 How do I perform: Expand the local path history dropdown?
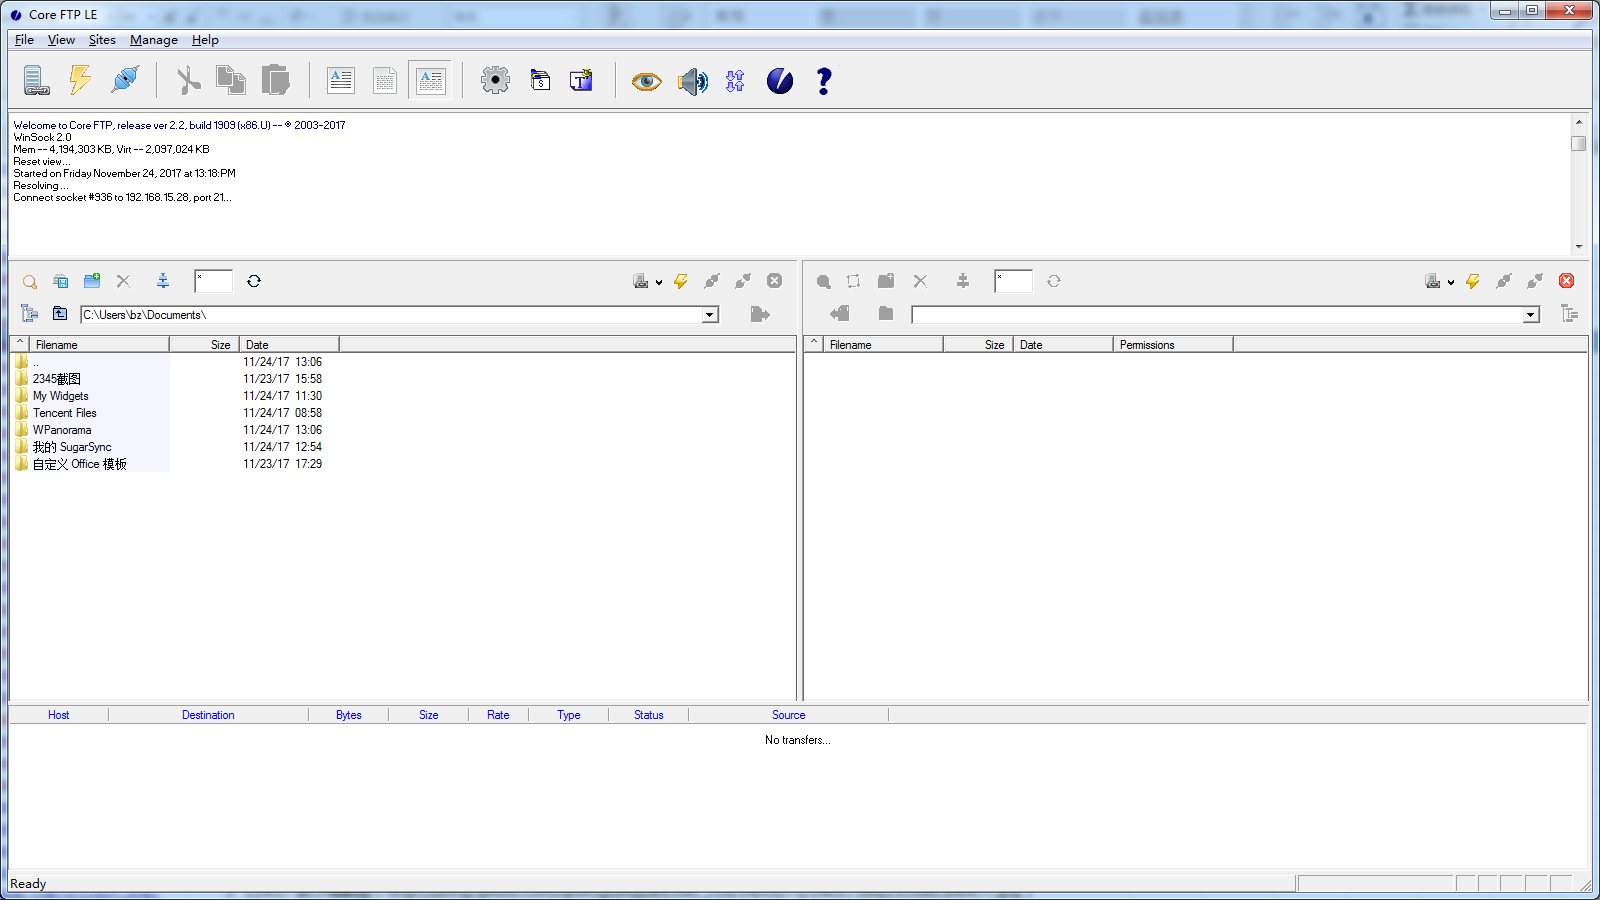[710, 315]
